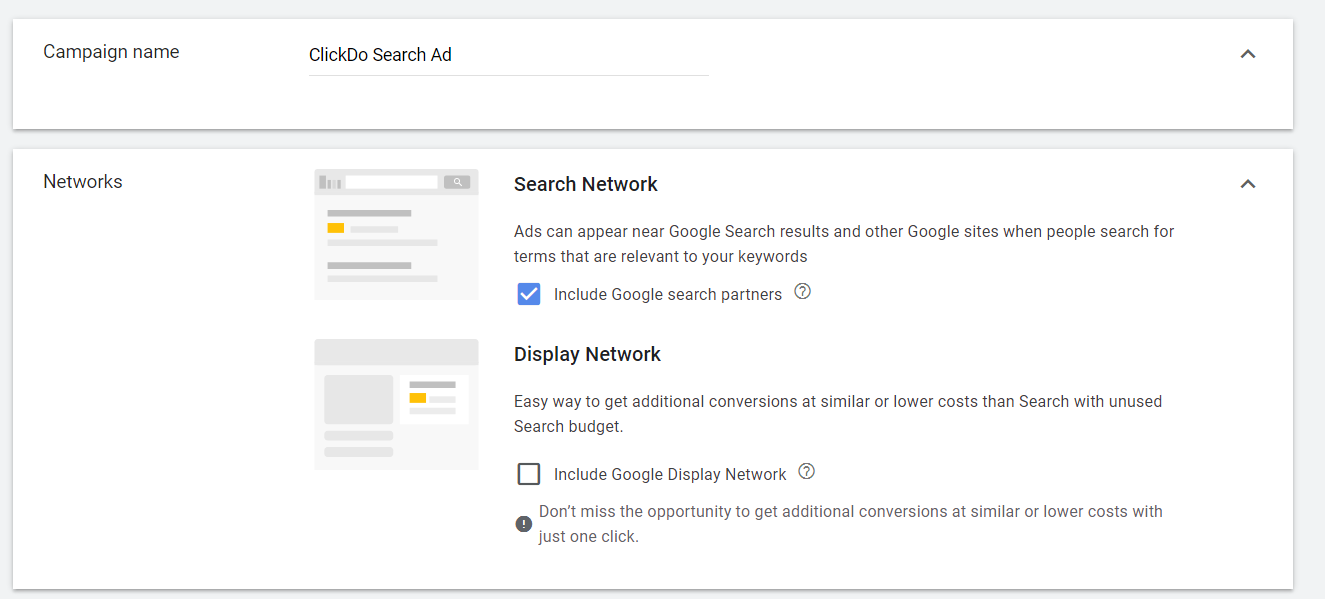Screen dimensions: 1325x599
Task: Click the Campaign name section label
Action: point(111,52)
